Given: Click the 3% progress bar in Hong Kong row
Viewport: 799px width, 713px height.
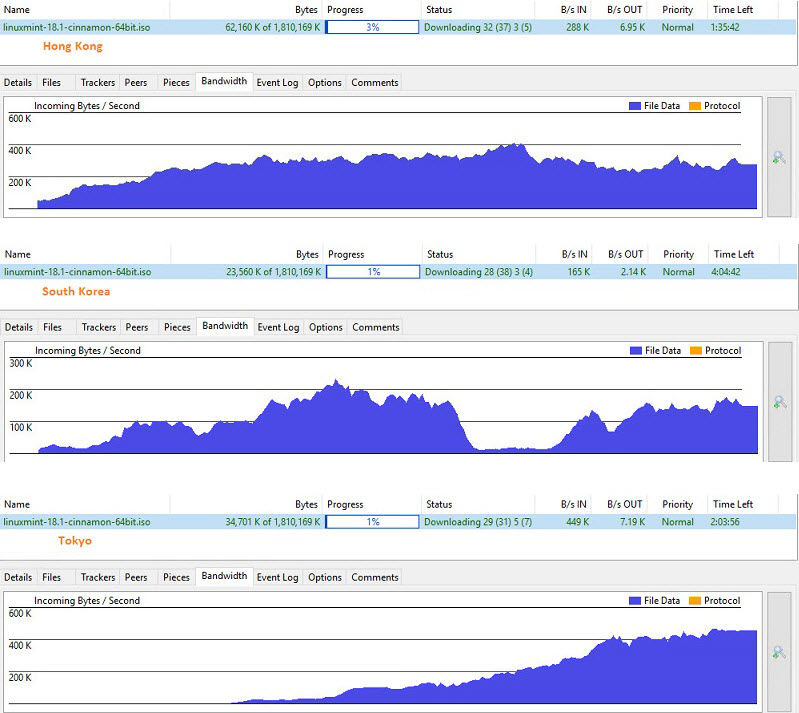Looking at the screenshot, I should (x=372, y=27).
